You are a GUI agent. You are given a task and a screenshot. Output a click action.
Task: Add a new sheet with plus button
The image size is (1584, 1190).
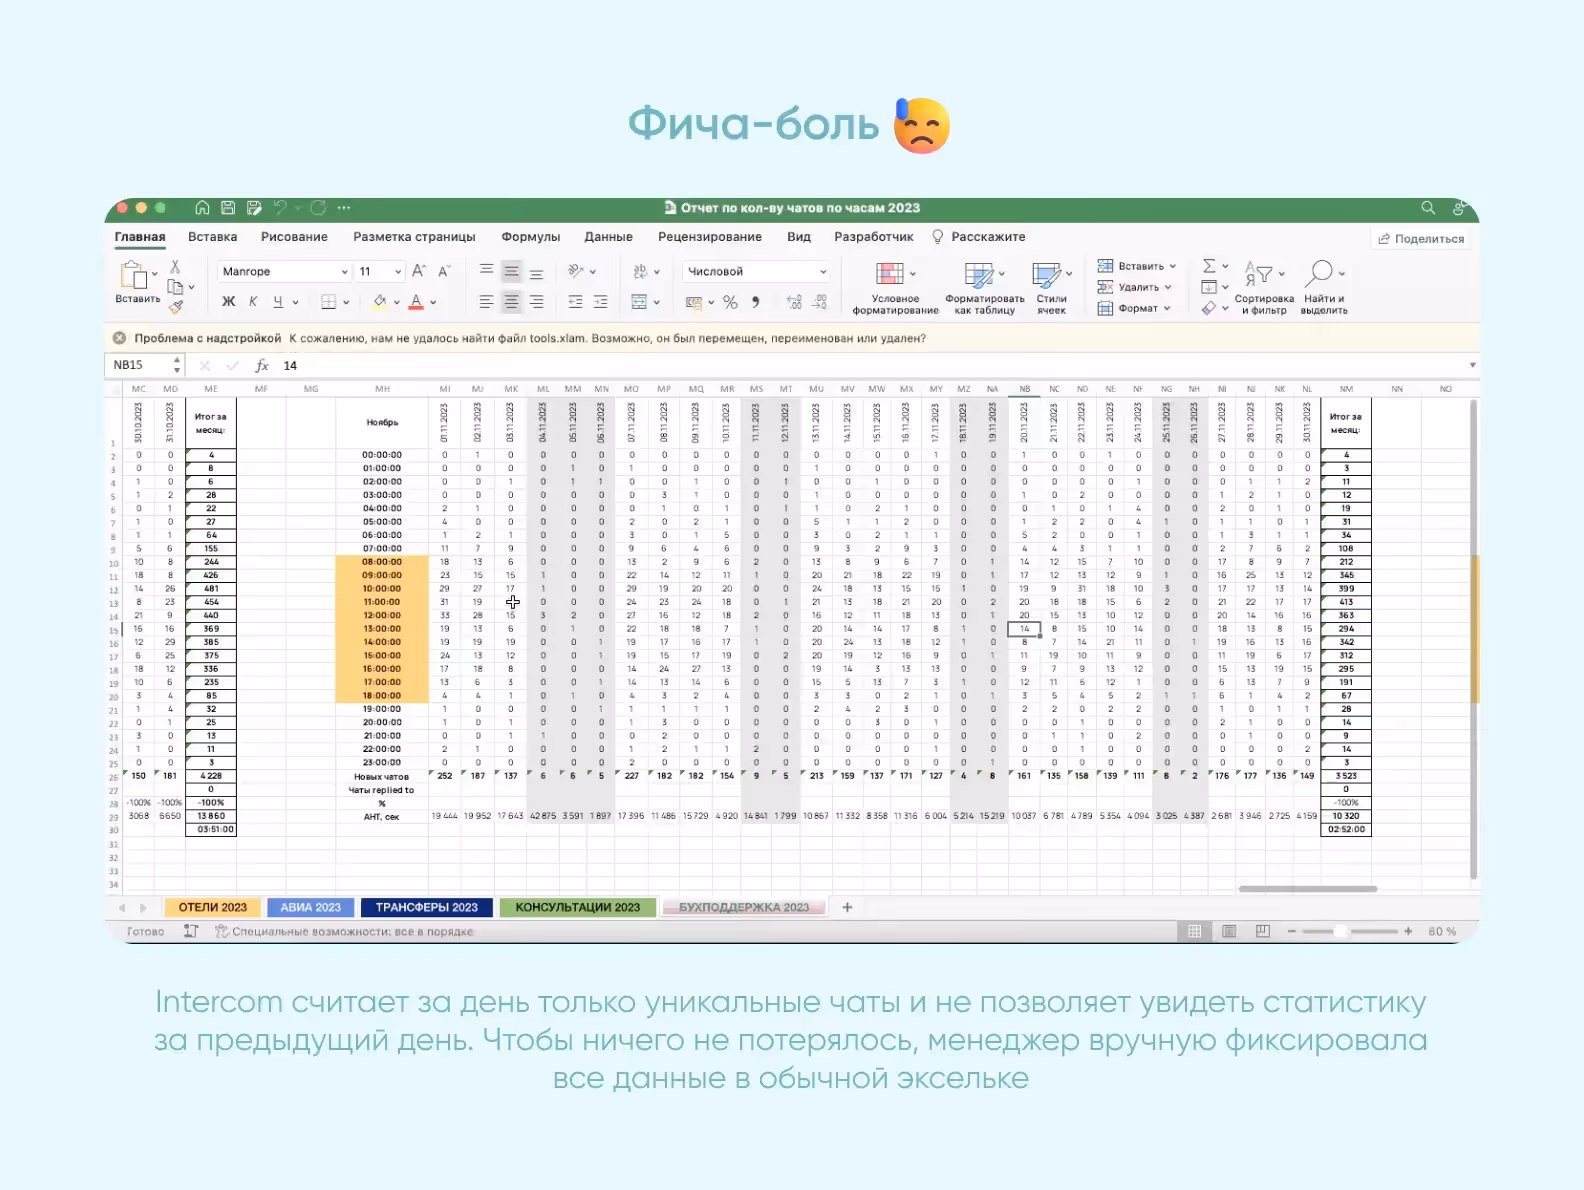[847, 907]
